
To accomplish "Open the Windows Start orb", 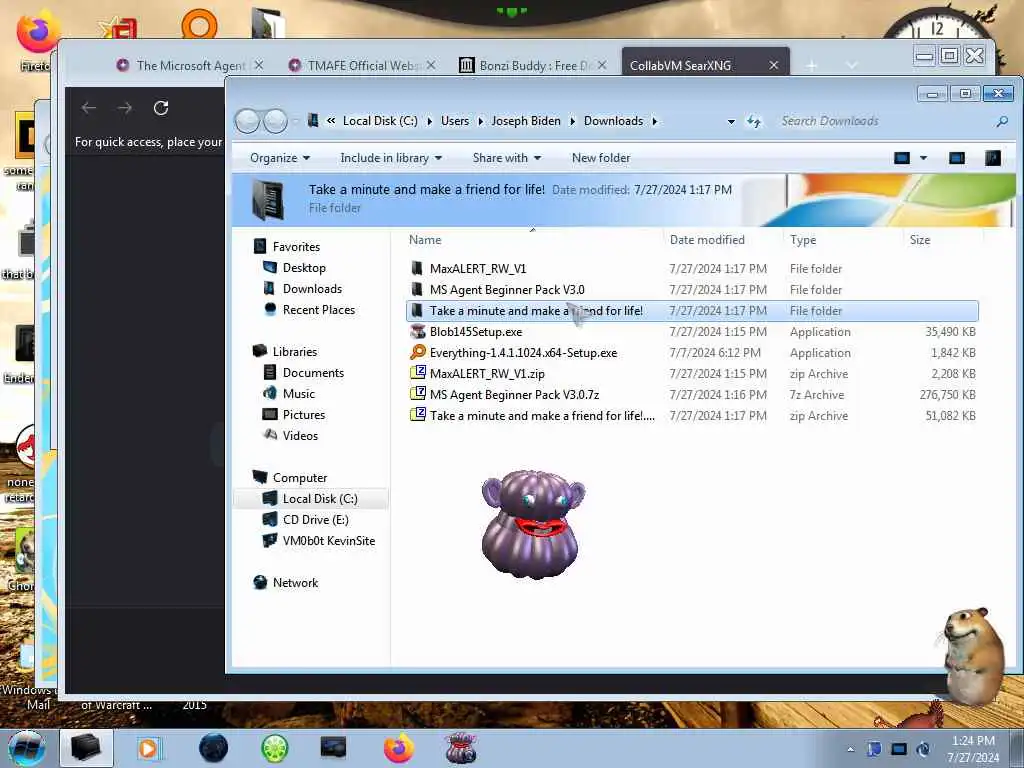I will tap(27, 748).
